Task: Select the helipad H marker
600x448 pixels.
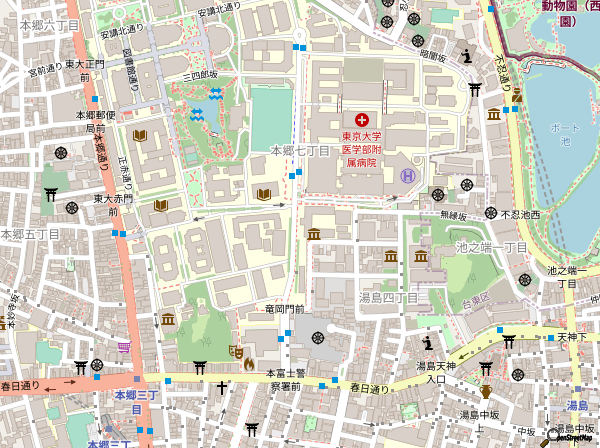Action: click(x=408, y=175)
